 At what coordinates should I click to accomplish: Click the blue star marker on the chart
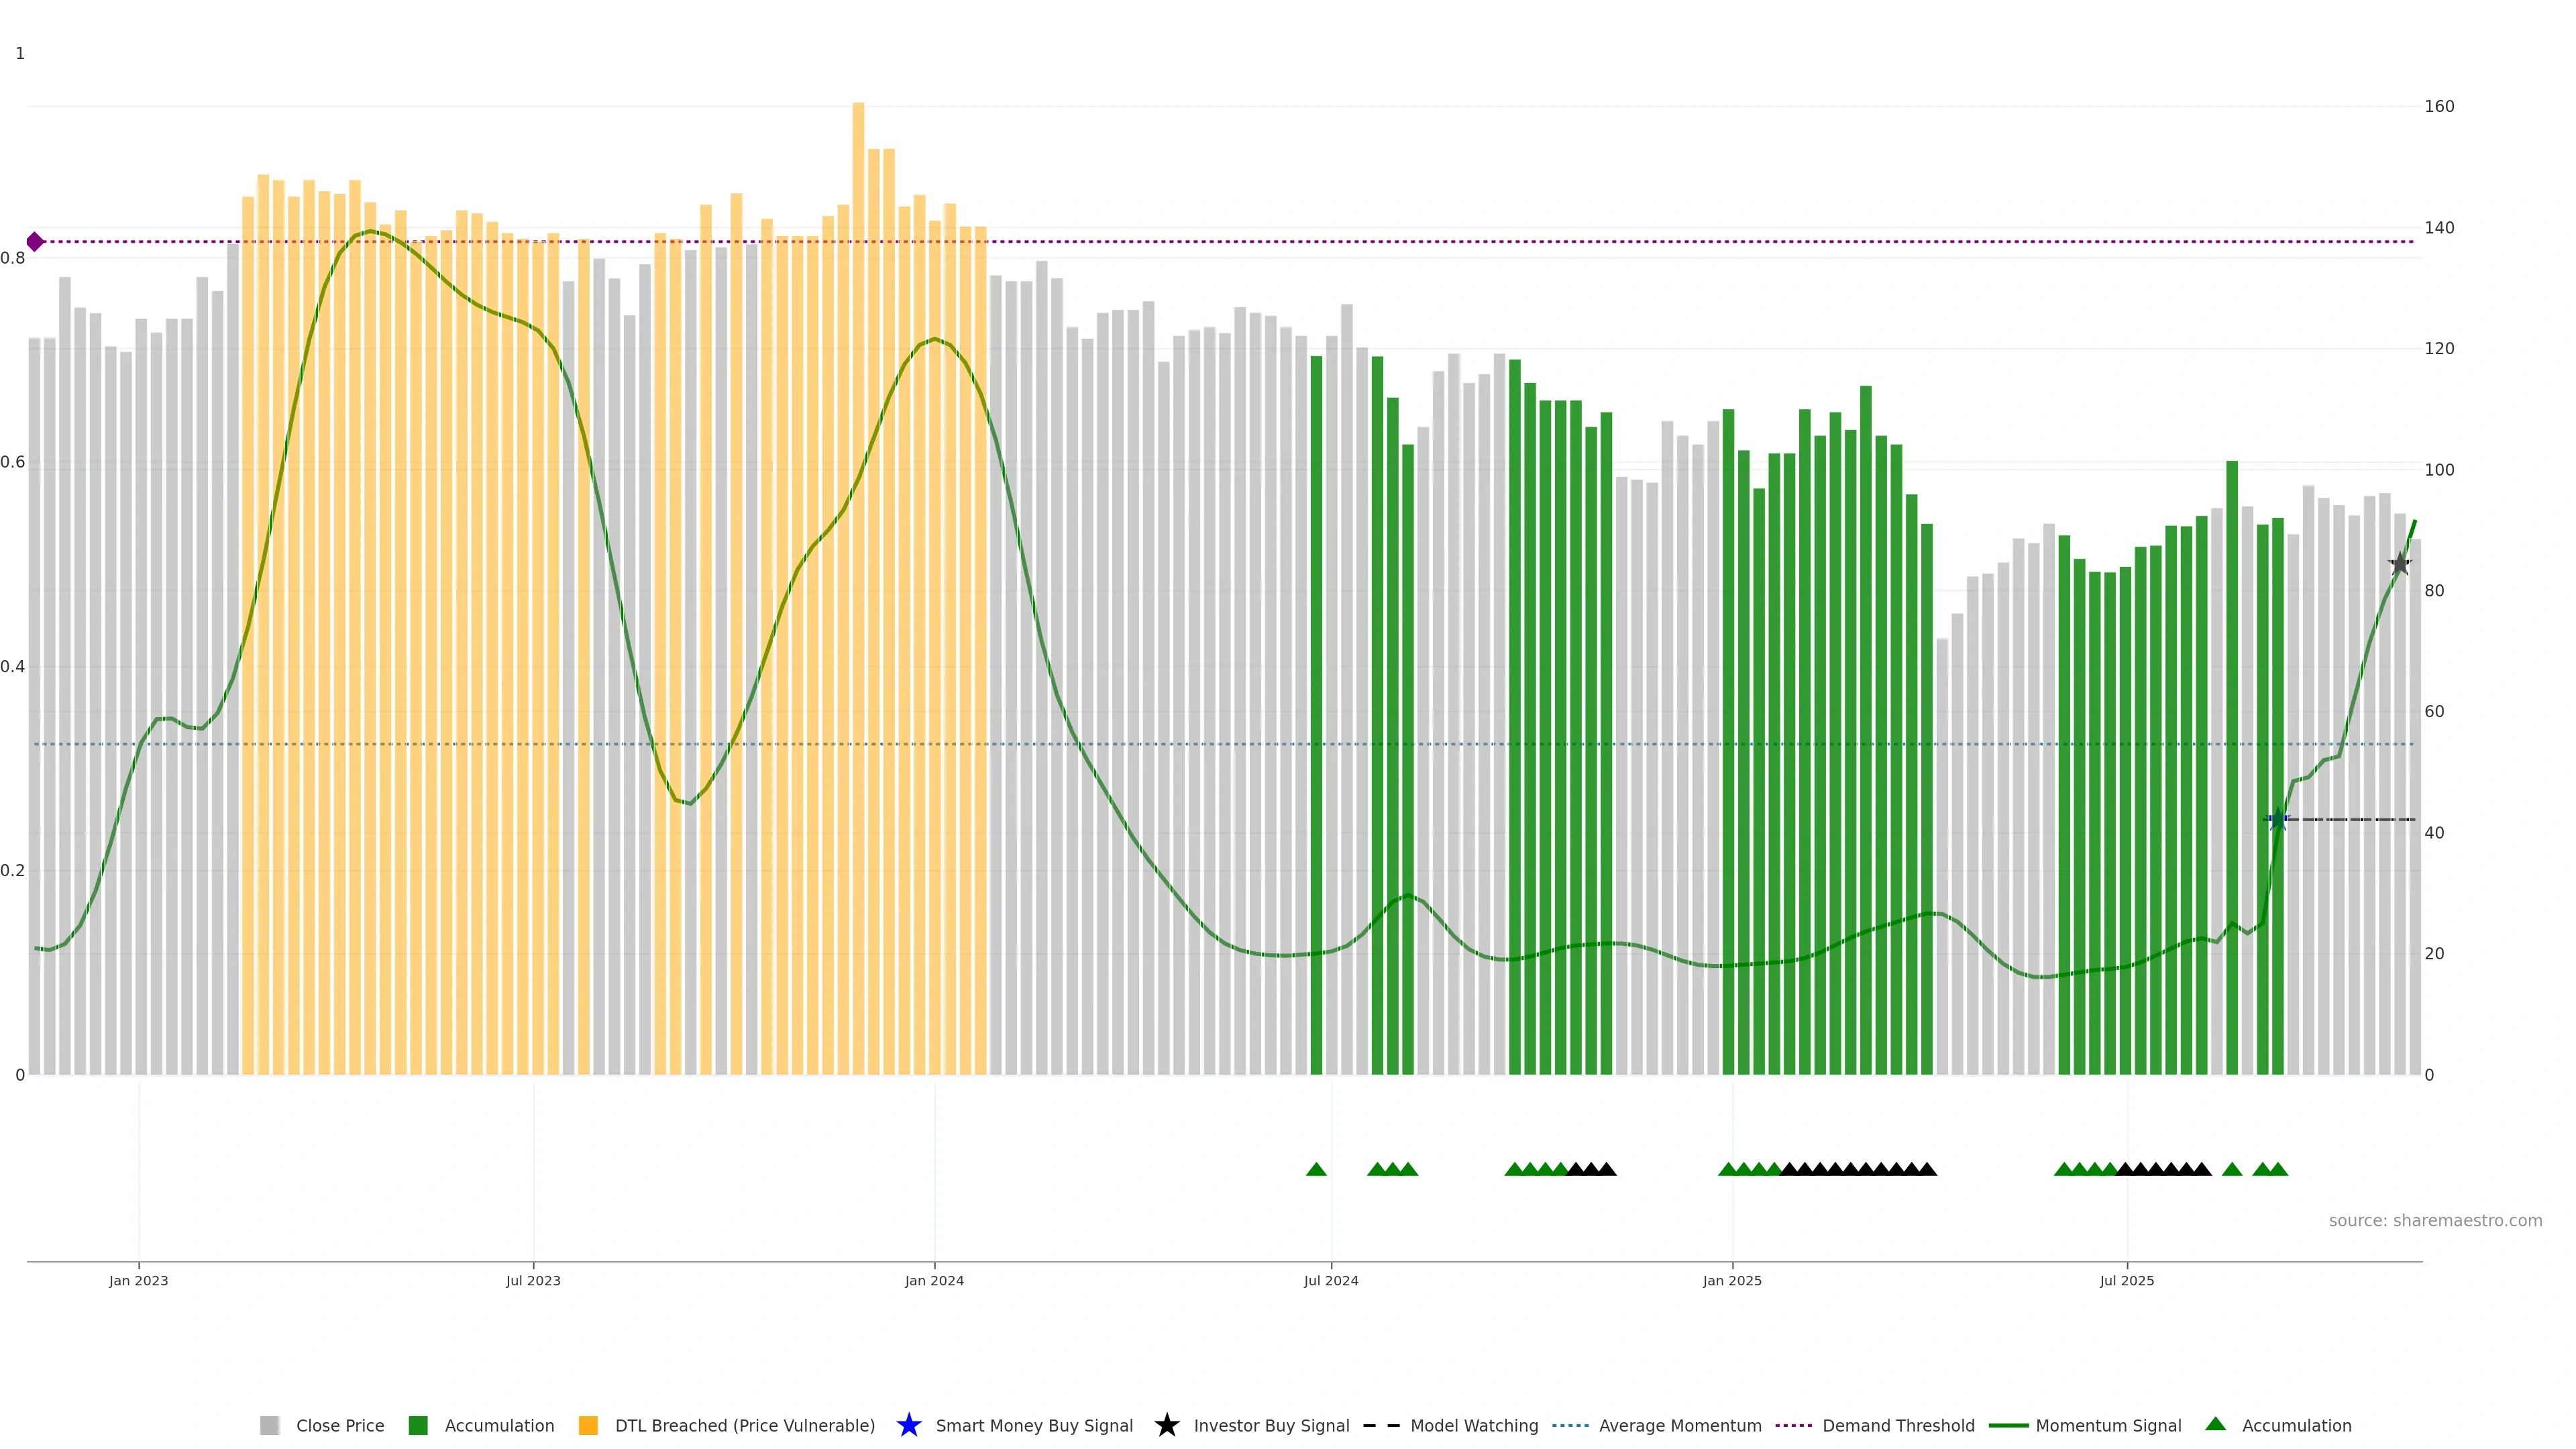point(2278,820)
